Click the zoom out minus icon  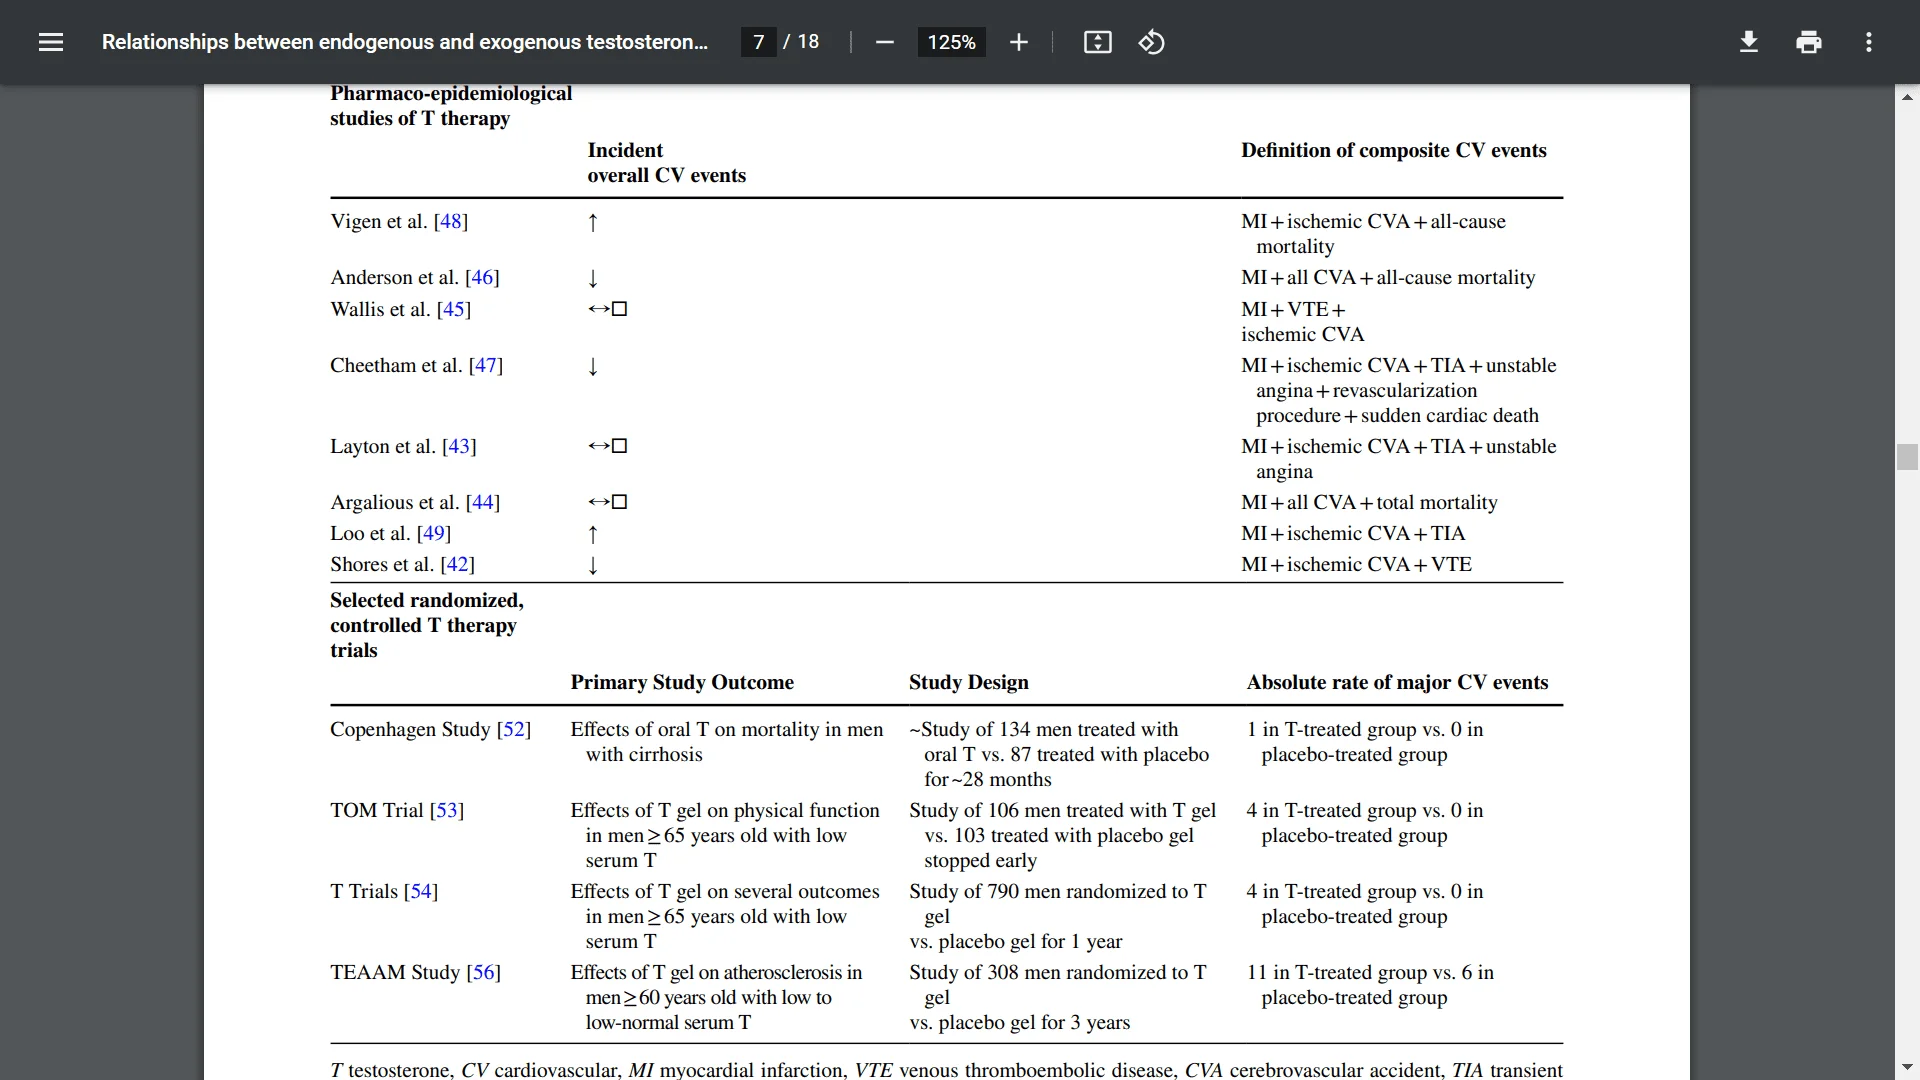tap(884, 42)
